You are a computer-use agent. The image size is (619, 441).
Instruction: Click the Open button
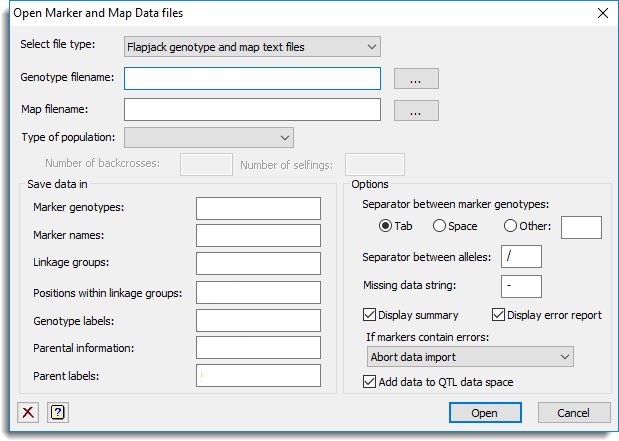click(485, 413)
